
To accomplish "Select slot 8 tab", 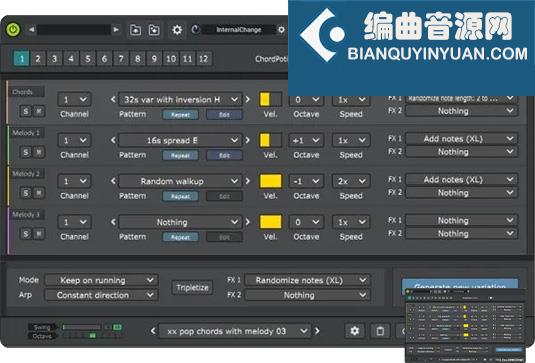I will tap(138, 59).
